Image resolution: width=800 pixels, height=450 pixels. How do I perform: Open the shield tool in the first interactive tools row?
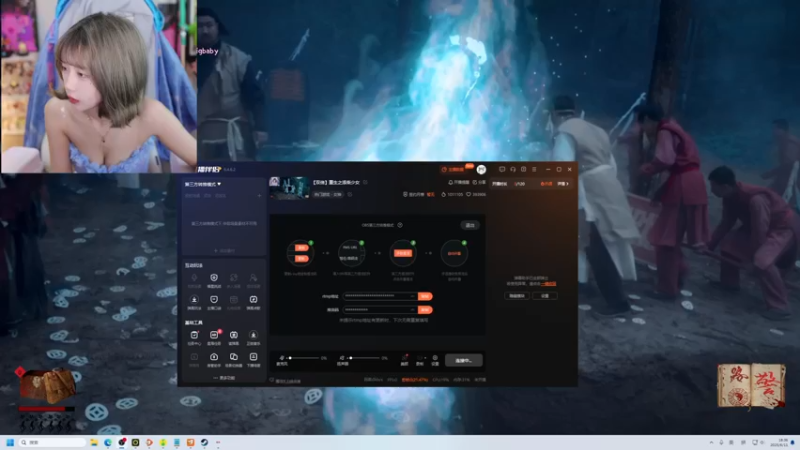point(214,280)
